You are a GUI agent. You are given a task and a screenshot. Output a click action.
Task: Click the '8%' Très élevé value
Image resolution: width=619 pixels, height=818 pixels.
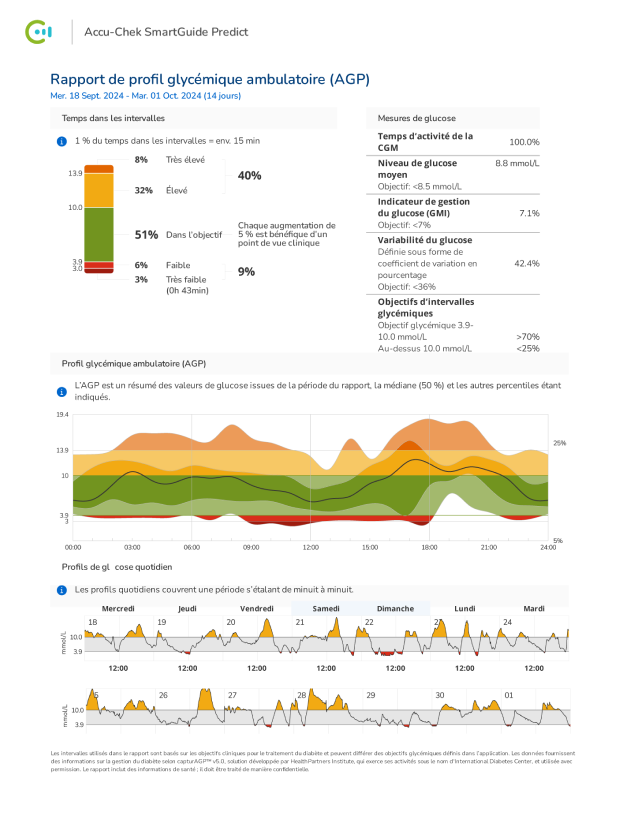[141, 160]
